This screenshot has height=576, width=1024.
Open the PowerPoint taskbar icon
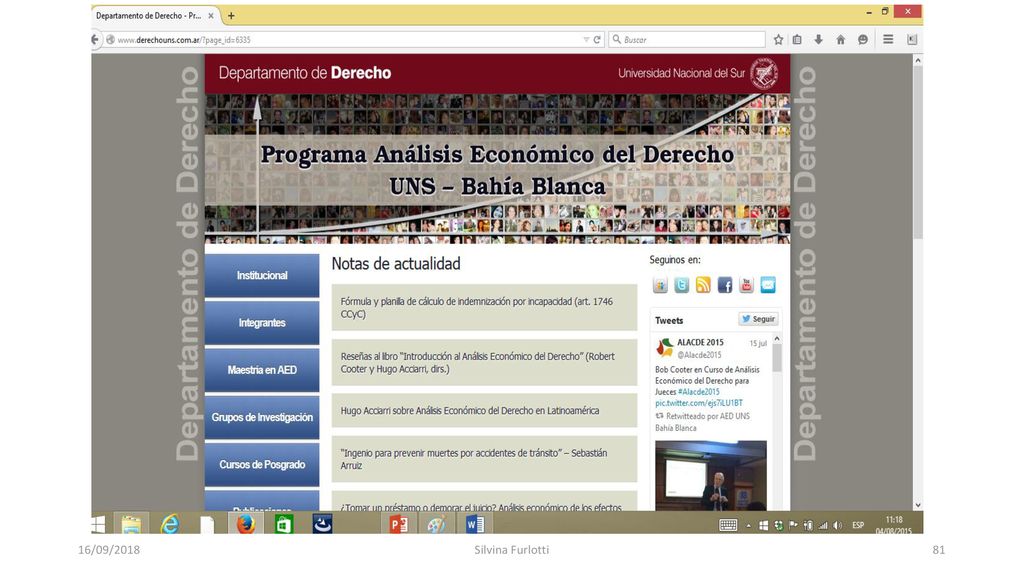click(398, 524)
